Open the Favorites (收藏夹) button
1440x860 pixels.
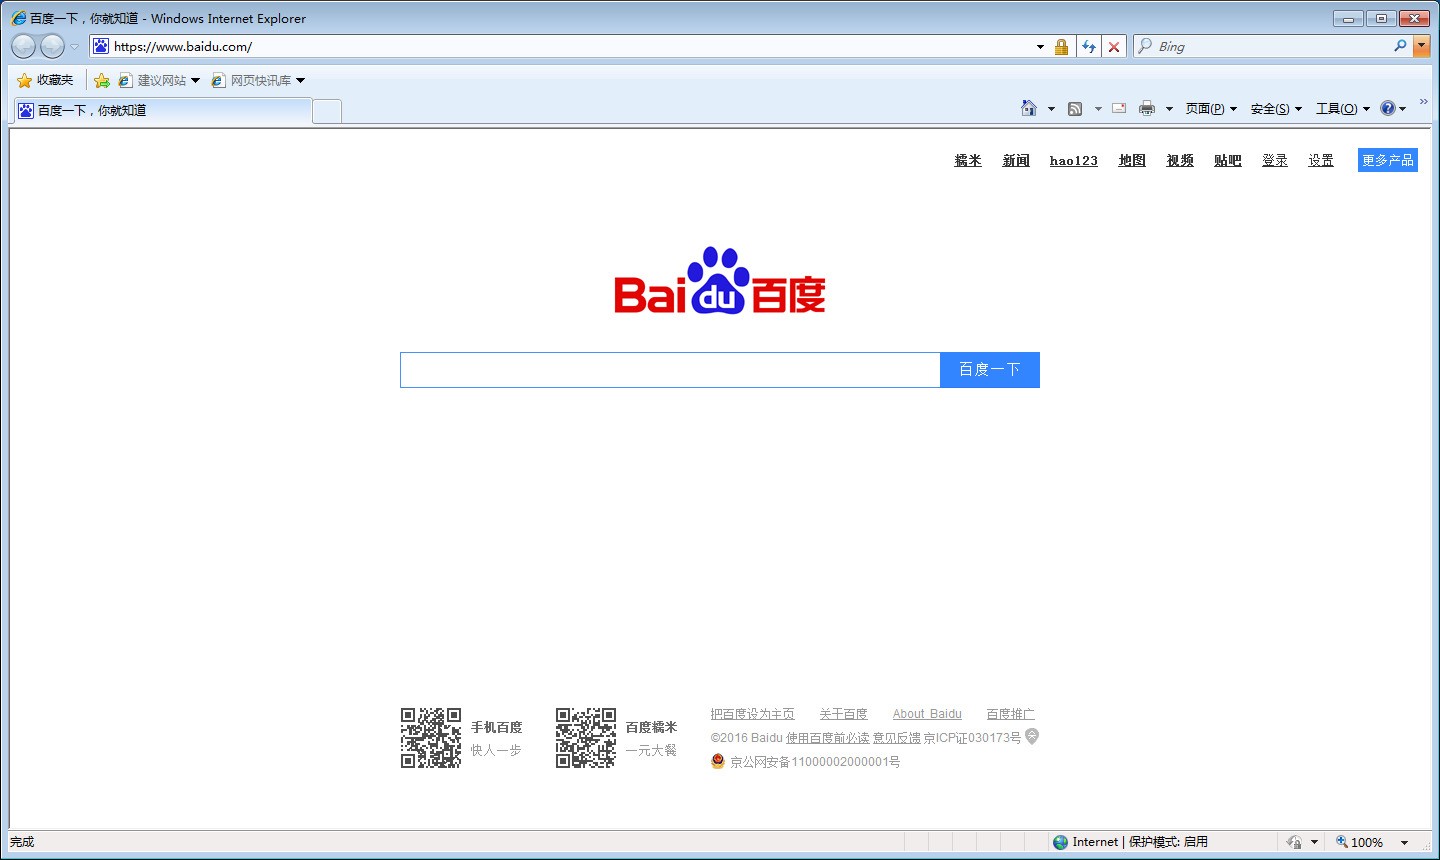pos(45,80)
